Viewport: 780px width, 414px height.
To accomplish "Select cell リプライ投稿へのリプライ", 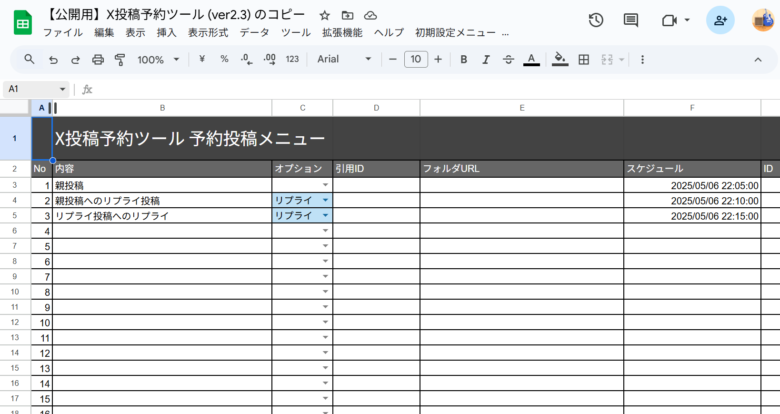I will (x=162, y=215).
